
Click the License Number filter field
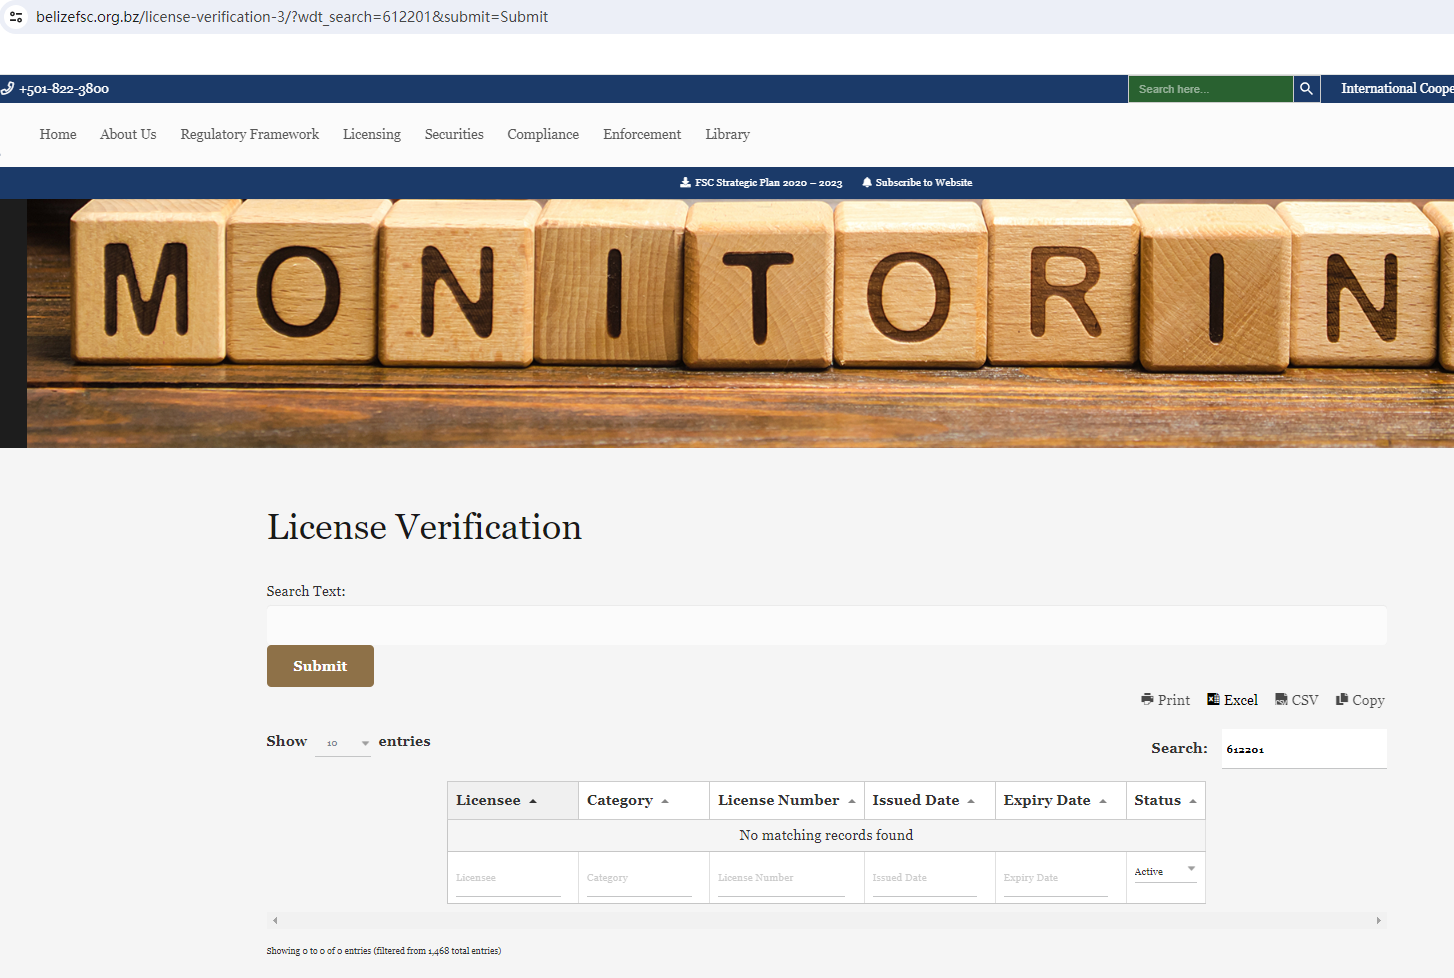pyautogui.click(x=781, y=878)
